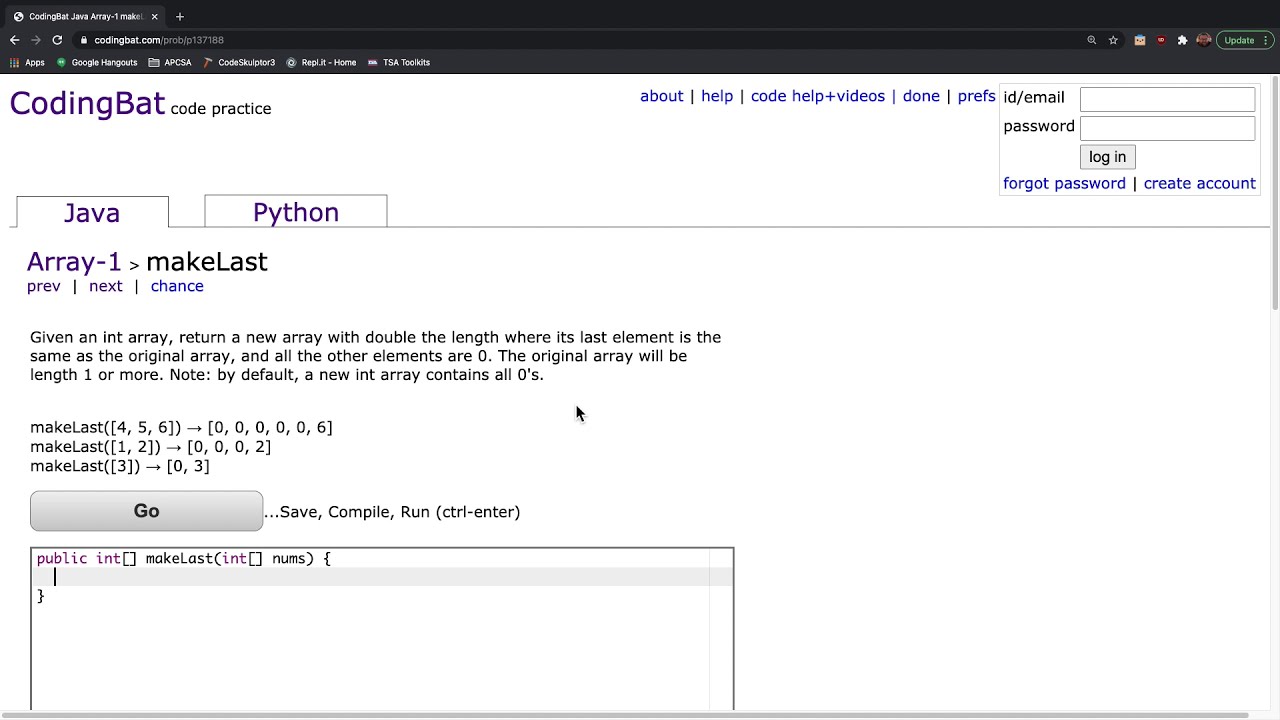This screenshot has width=1280, height=720.
Task: Click the method signature line in editor
Action: coord(184,558)
